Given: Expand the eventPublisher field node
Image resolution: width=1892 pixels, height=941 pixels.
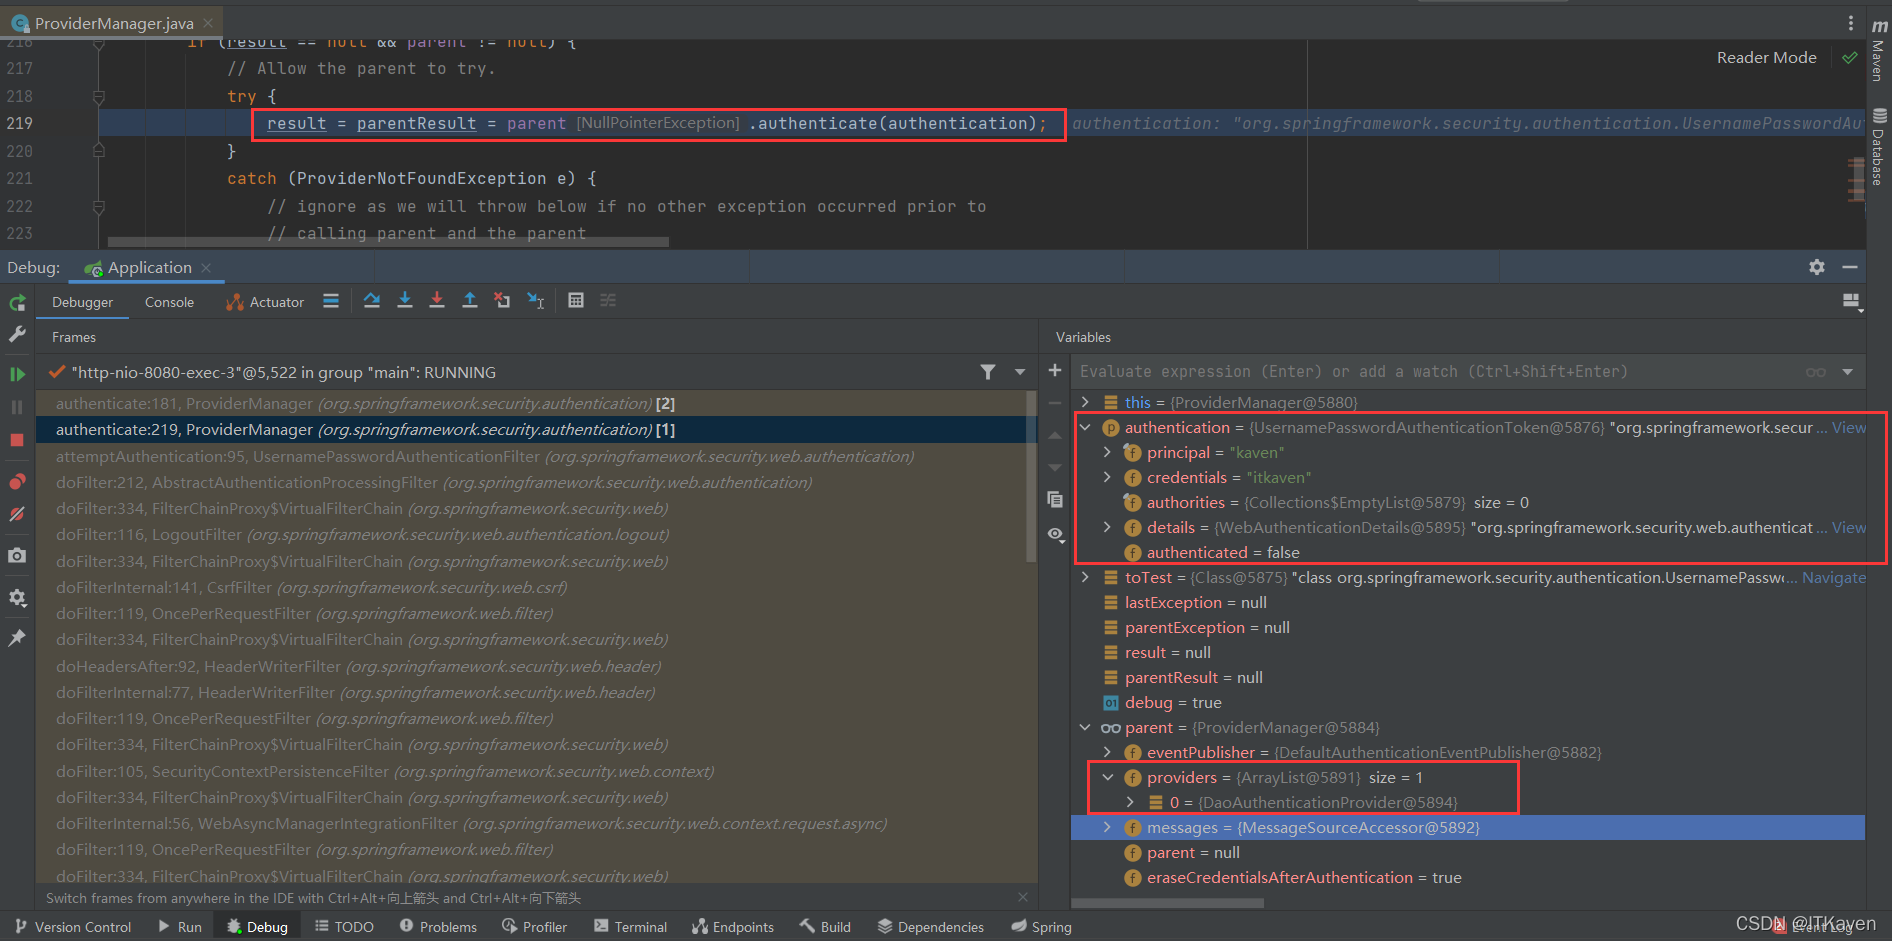Looking at the screenshot, I should (1107, 752).
